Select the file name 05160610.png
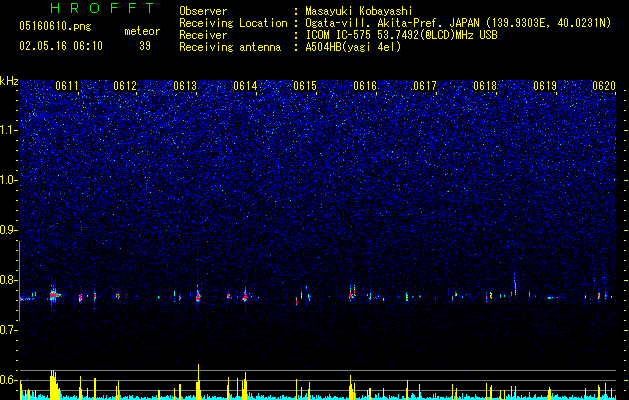The width and height of the screenshot is (629, 400). coord(55,27)
